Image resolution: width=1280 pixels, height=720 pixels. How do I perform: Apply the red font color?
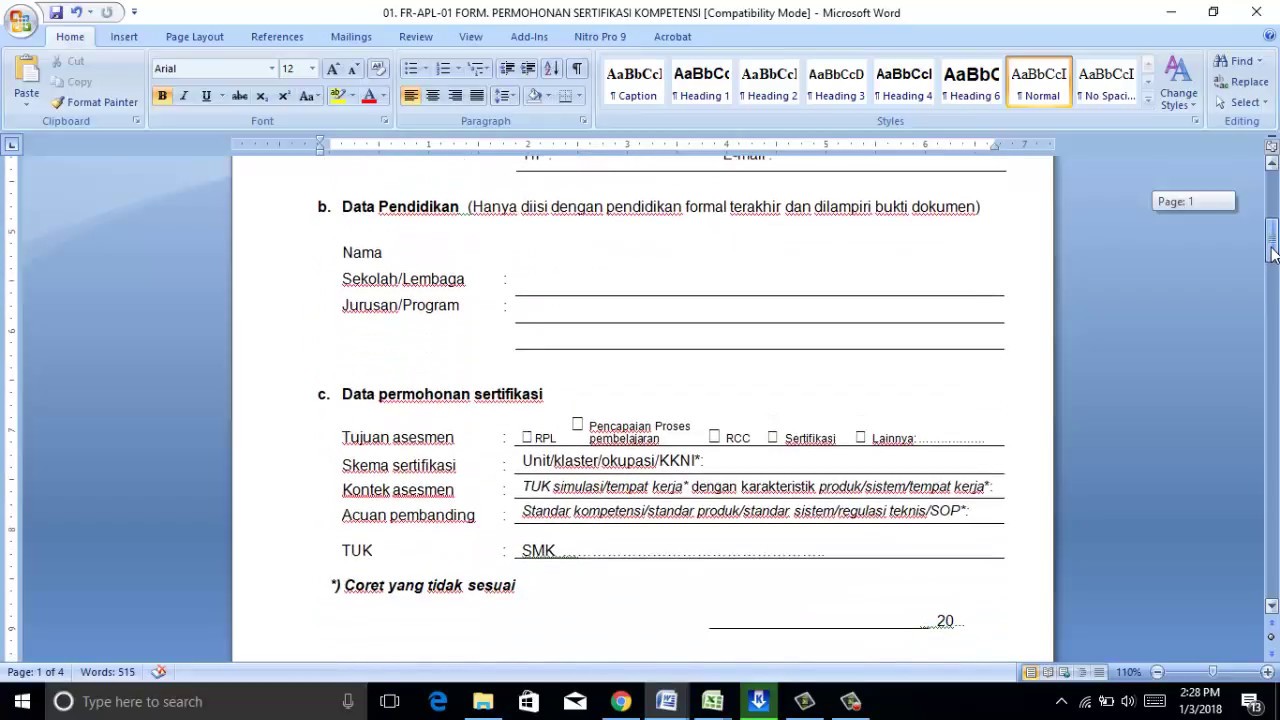click(369, 96)
